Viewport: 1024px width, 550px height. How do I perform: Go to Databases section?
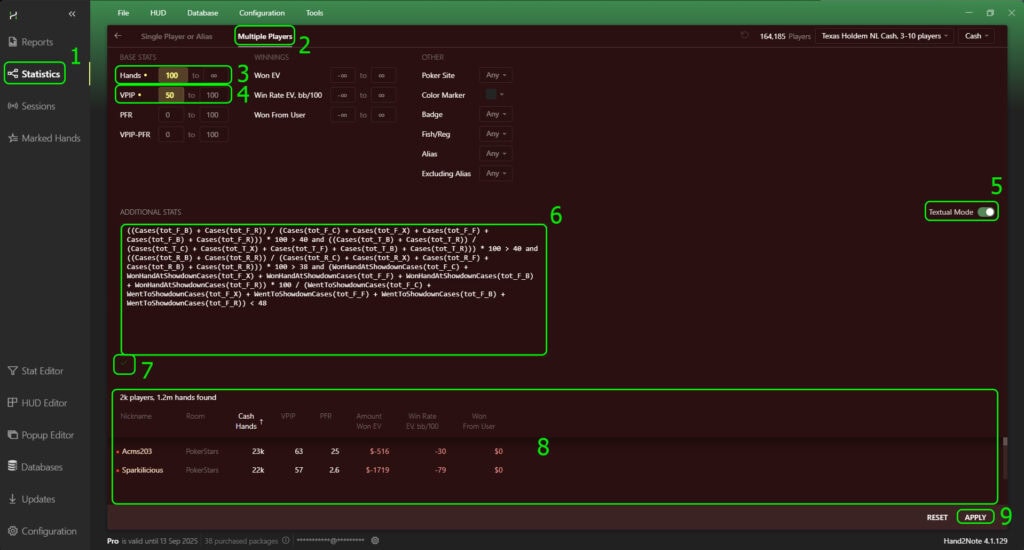pyautogui.click(x=41, y=467)
